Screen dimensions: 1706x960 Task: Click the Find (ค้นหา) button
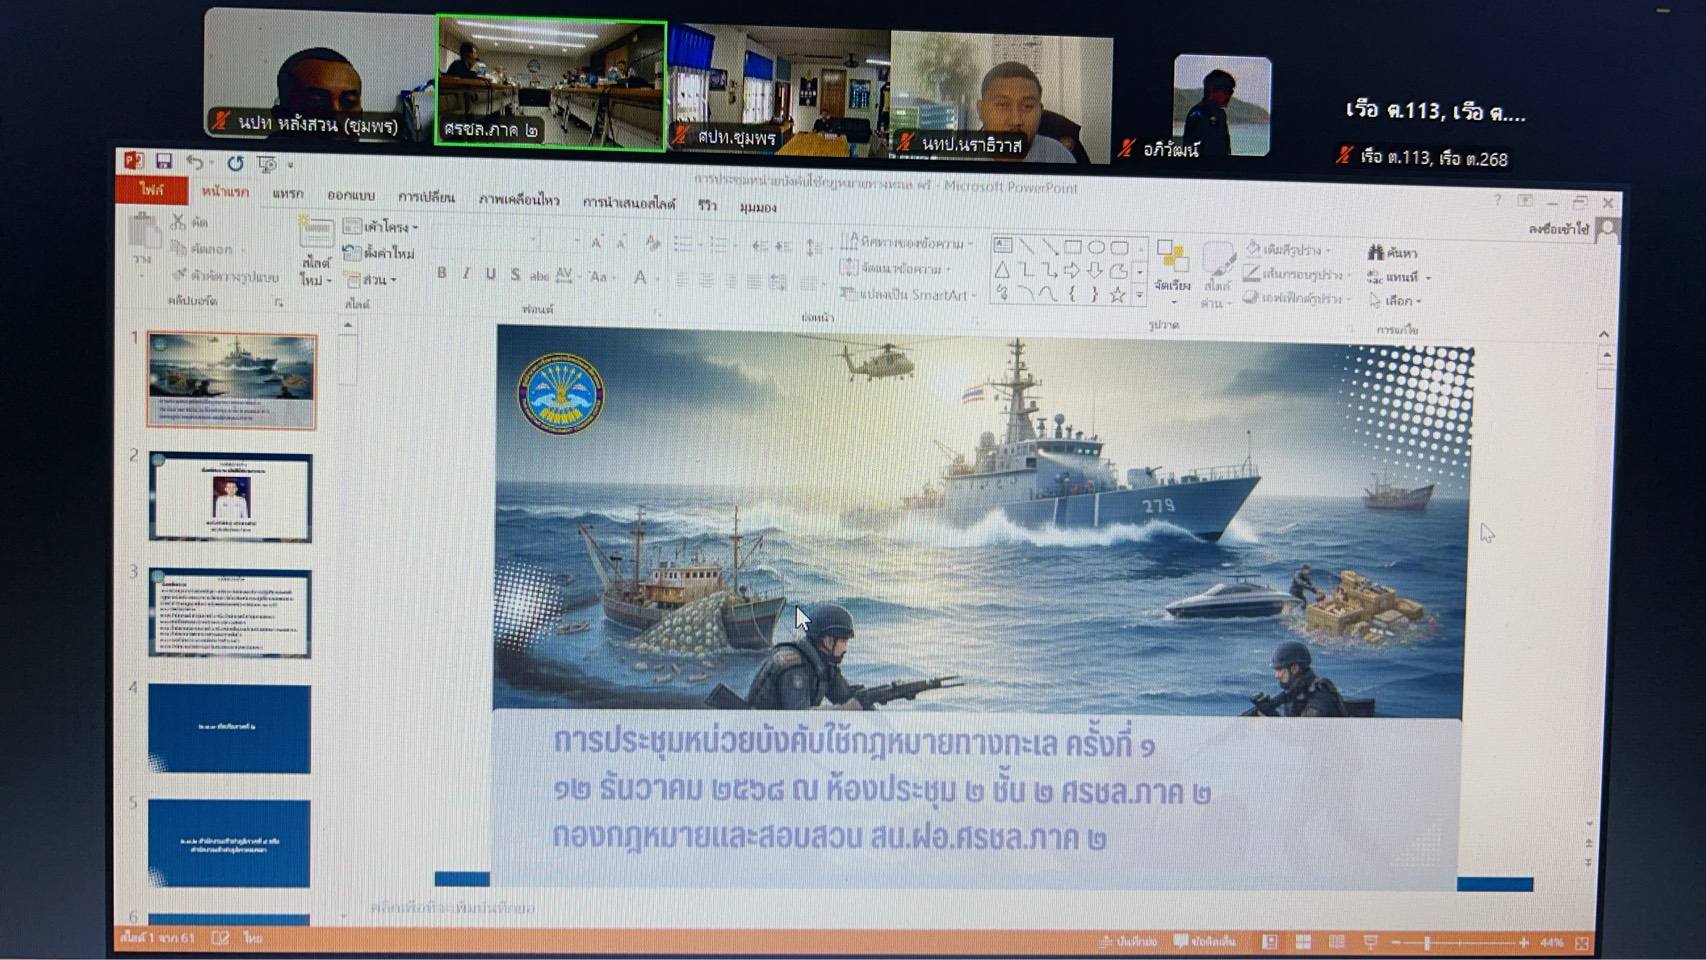tap(1392, 253)
